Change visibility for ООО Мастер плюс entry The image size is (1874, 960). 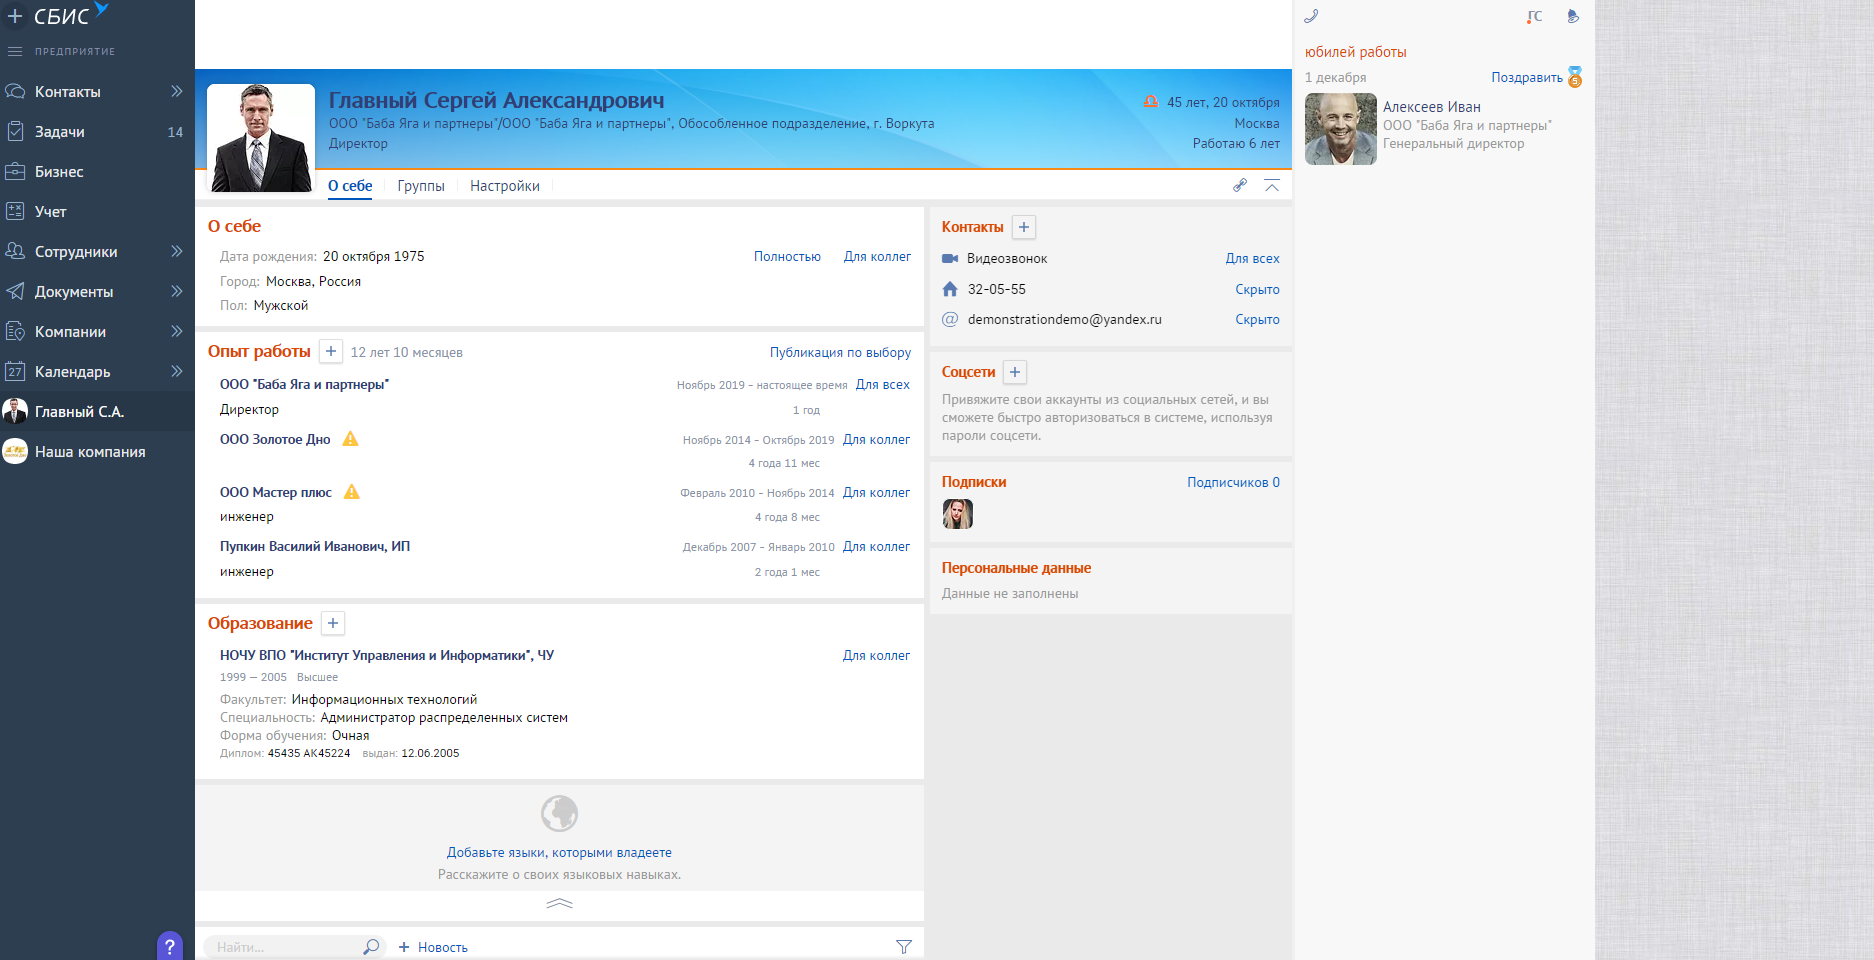point(876,492)
